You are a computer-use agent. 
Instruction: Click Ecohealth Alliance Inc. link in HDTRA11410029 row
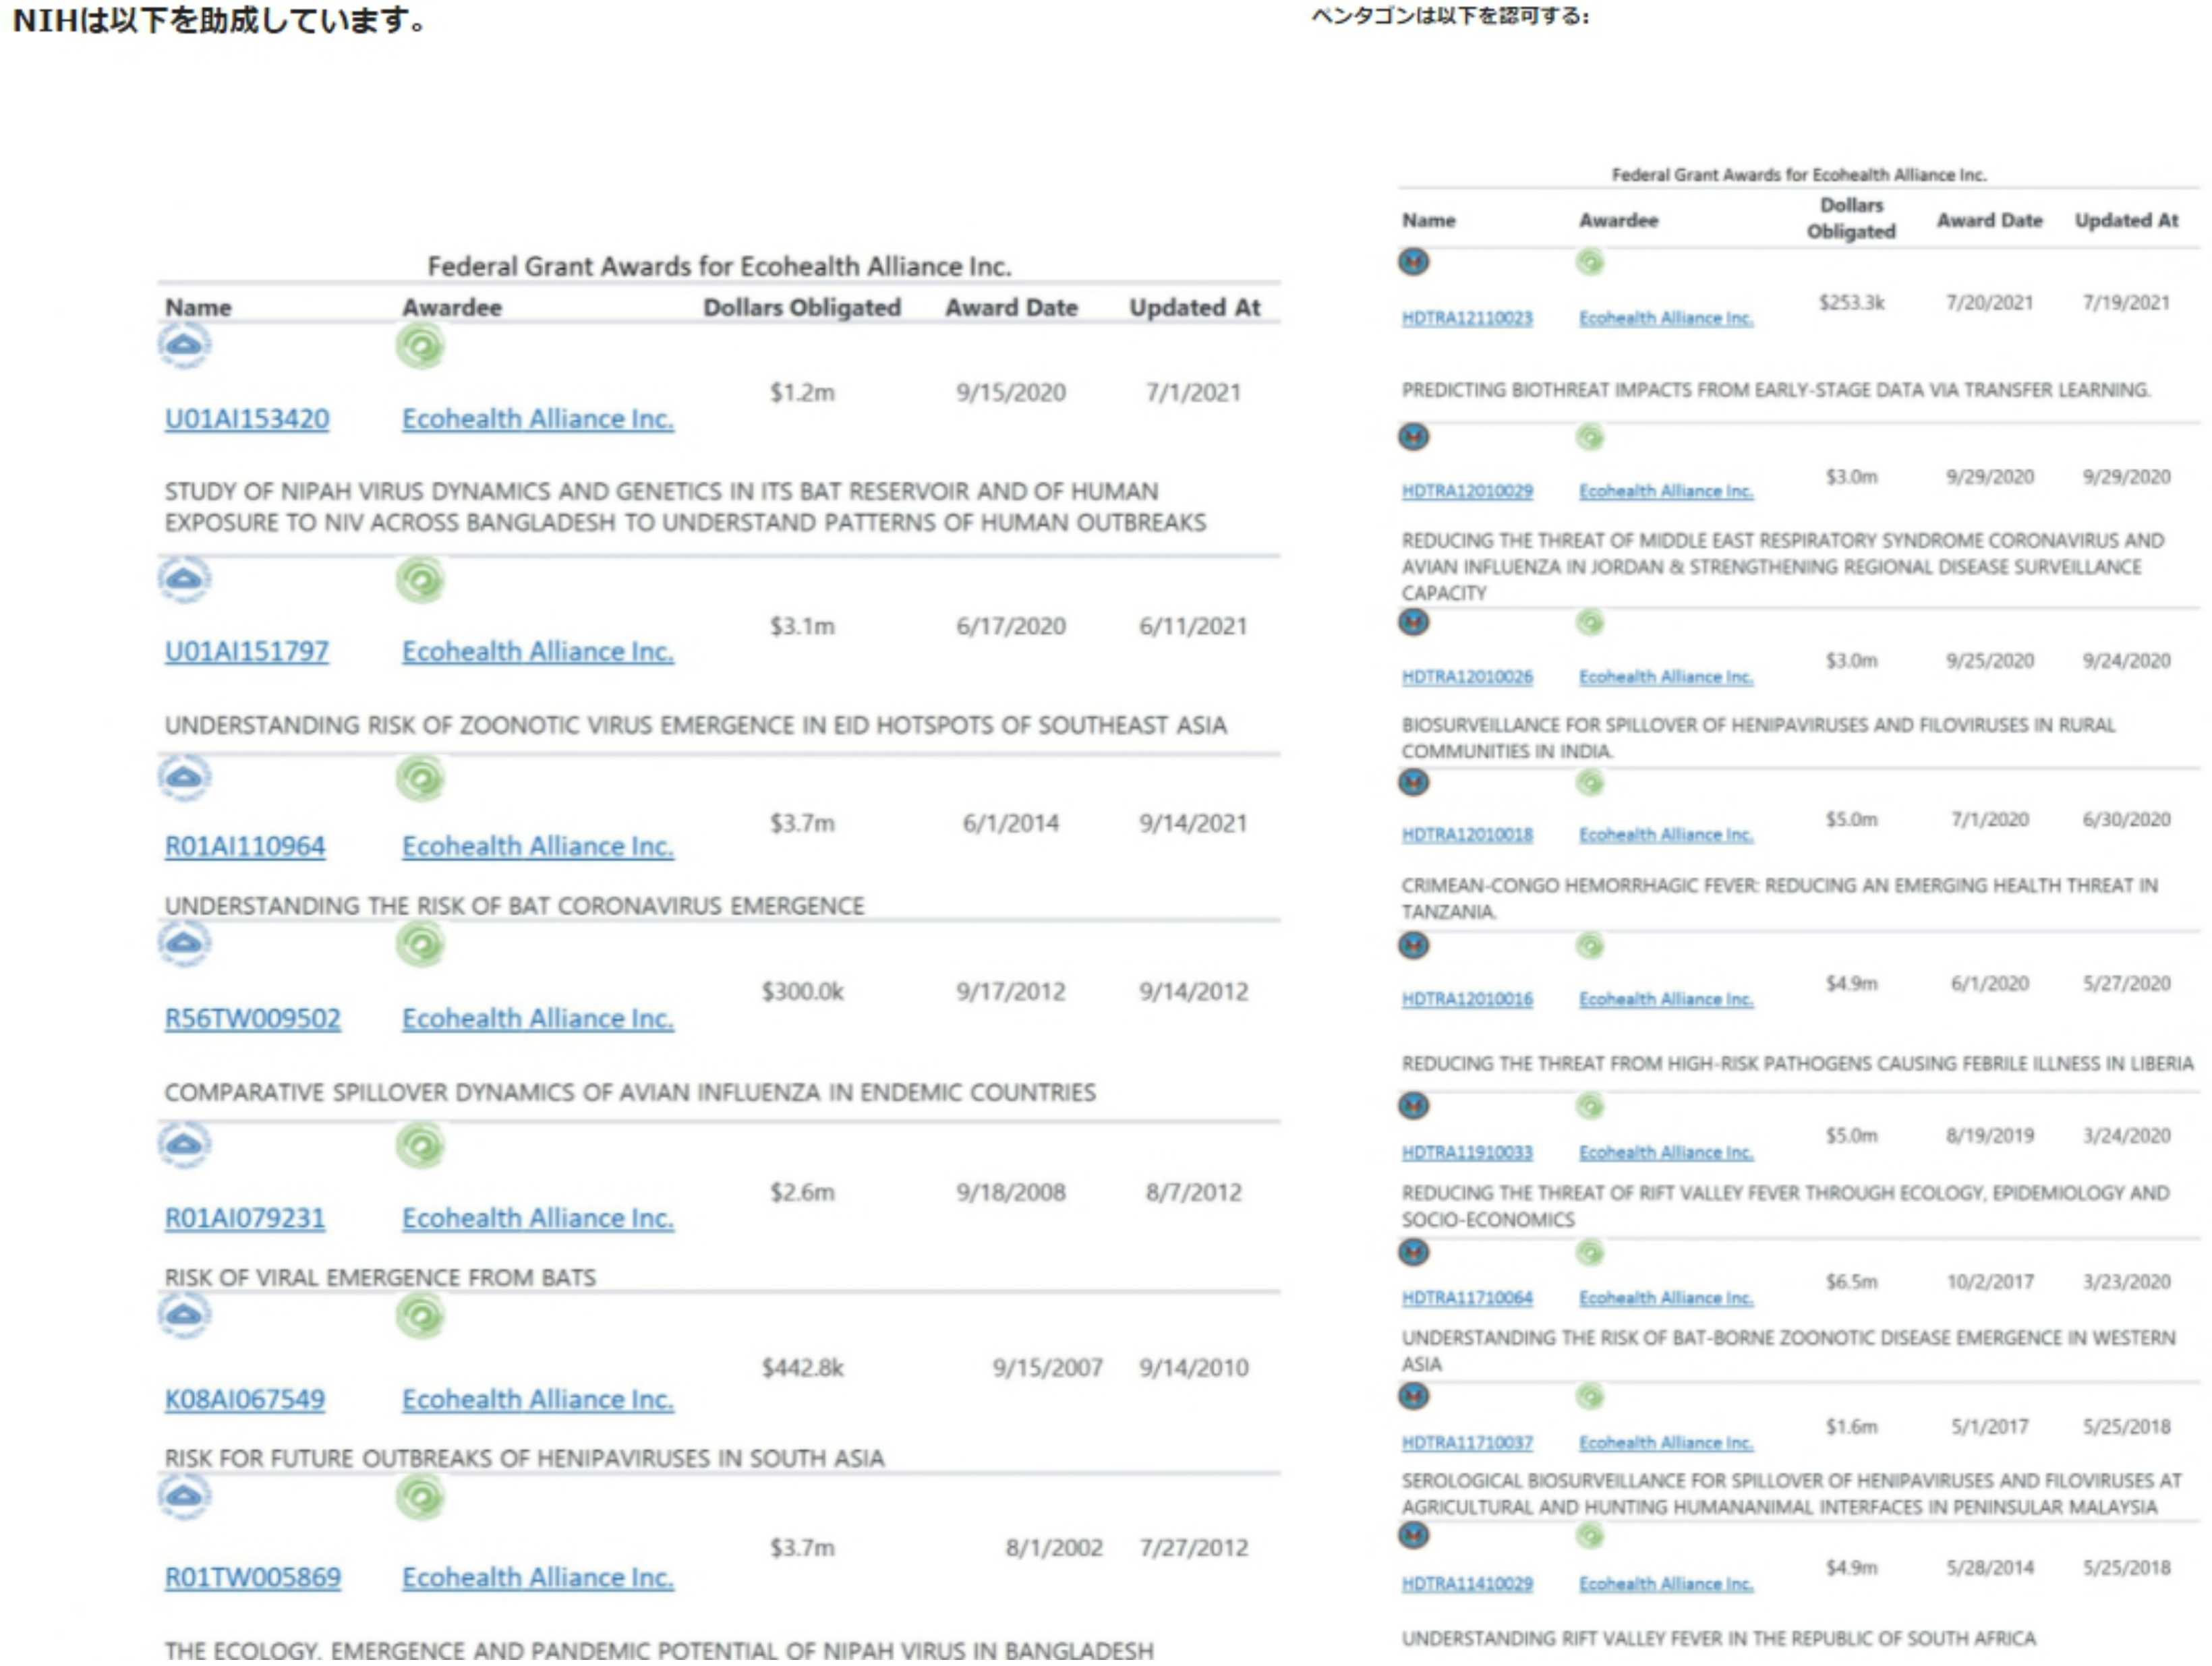[1666, 1585]
